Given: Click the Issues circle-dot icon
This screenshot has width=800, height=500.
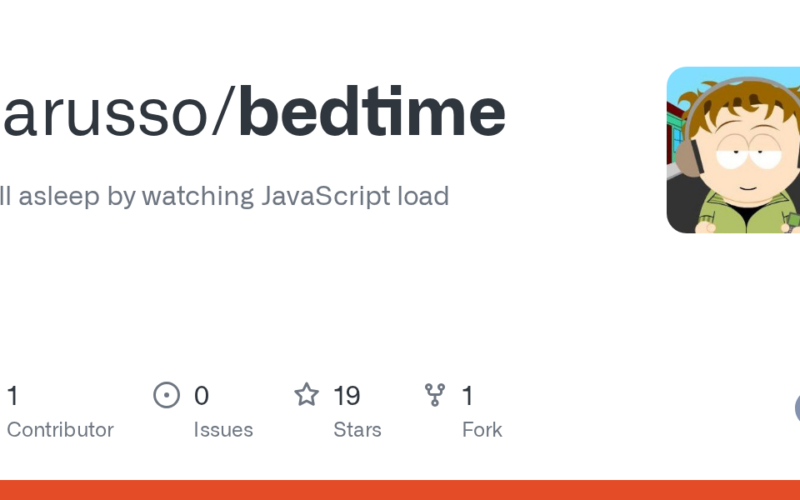Looking at the screenshot, I should [166, 396].
